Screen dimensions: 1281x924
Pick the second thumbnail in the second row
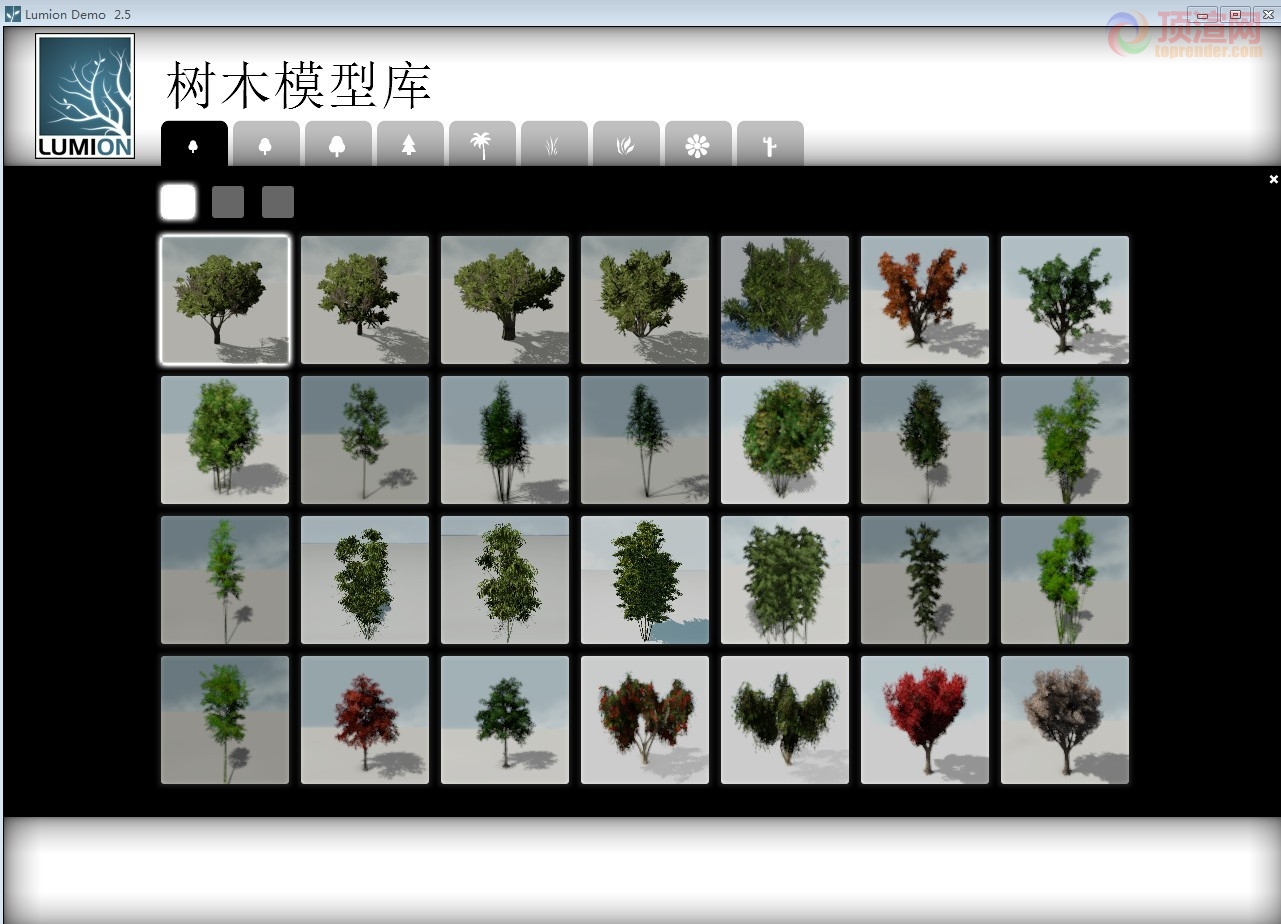click(365, 440)
